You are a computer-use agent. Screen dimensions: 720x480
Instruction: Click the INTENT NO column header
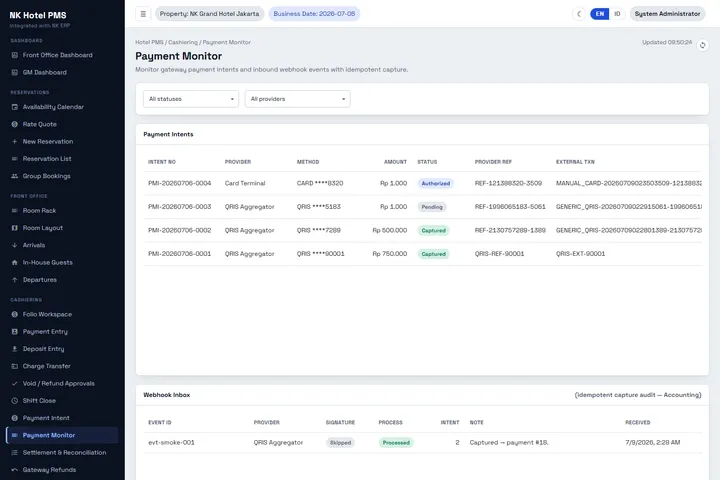[162, 162]
